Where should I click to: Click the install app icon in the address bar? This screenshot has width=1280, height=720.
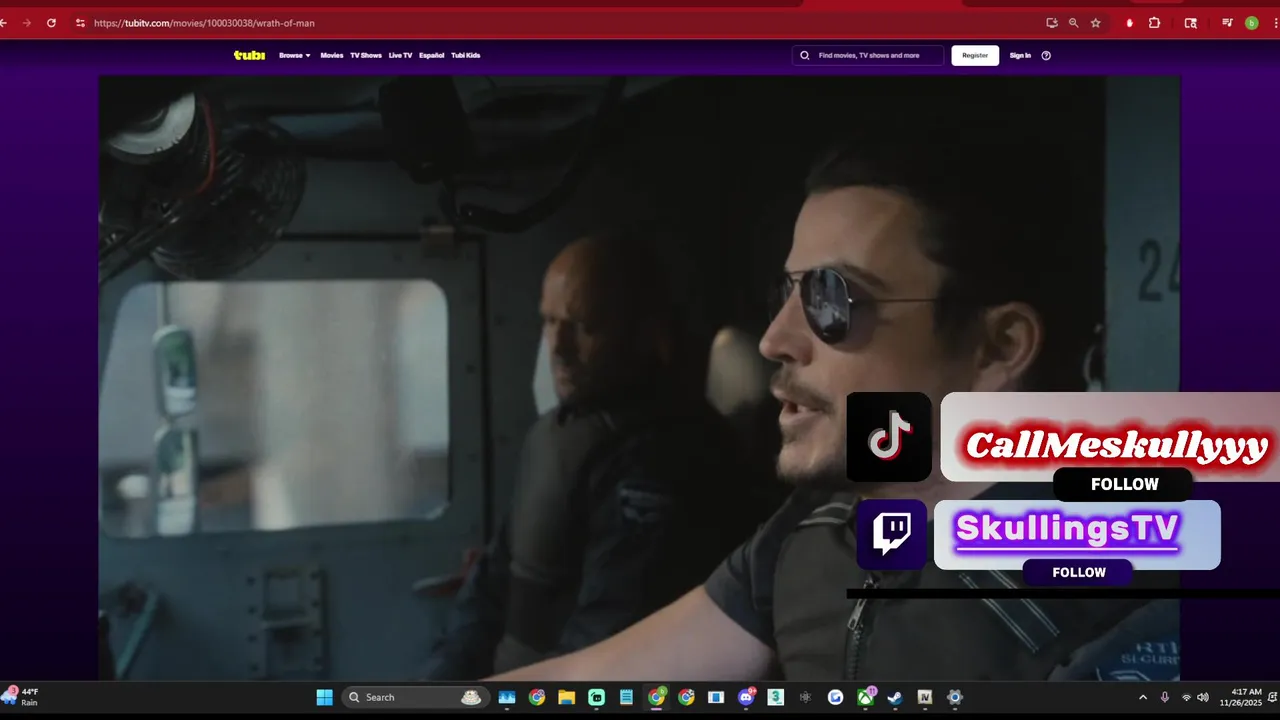[1052, 23]
